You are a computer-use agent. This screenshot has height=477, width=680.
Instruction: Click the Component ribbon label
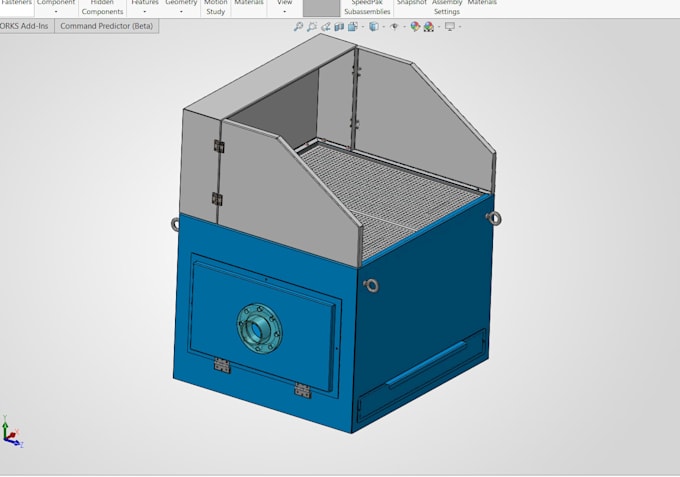[56, 3]
